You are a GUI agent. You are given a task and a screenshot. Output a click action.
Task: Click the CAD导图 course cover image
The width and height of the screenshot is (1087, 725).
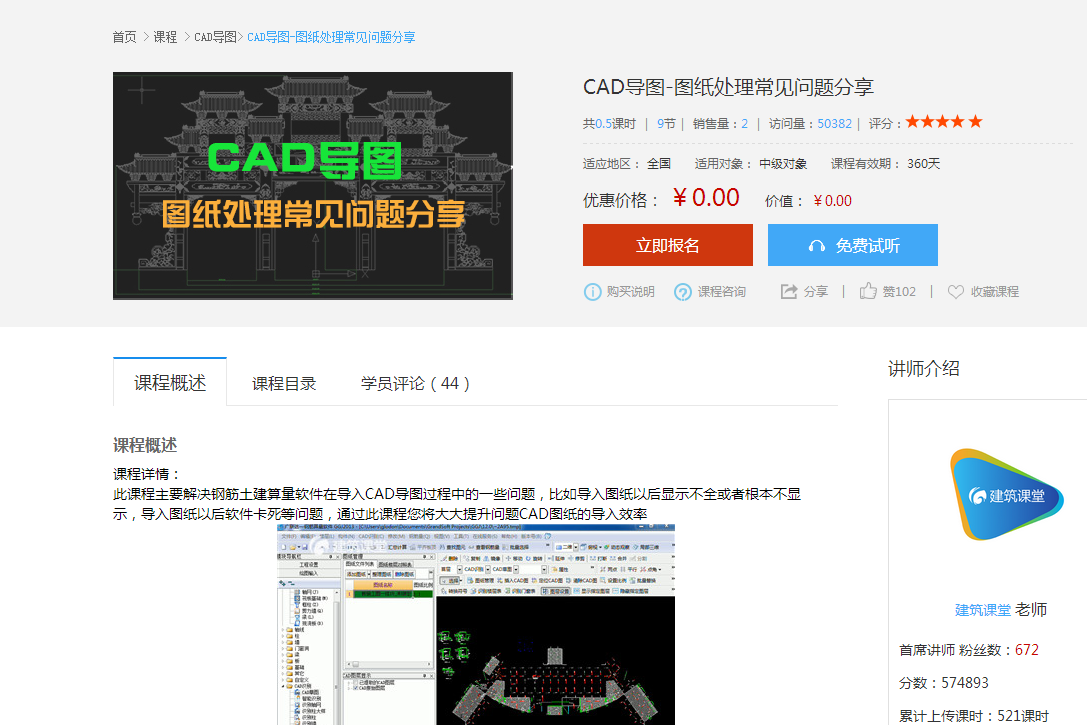[313, 186]
